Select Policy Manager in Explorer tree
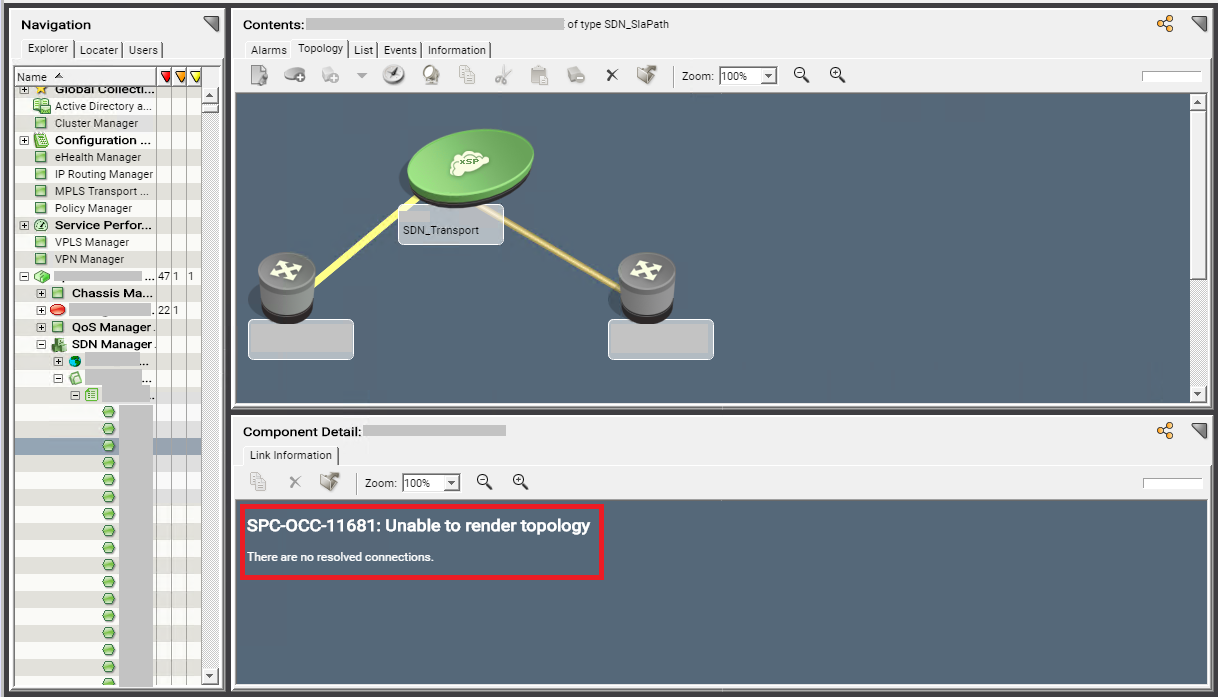The height and width of the screenshot is (697, 1218). click(93, 208)
